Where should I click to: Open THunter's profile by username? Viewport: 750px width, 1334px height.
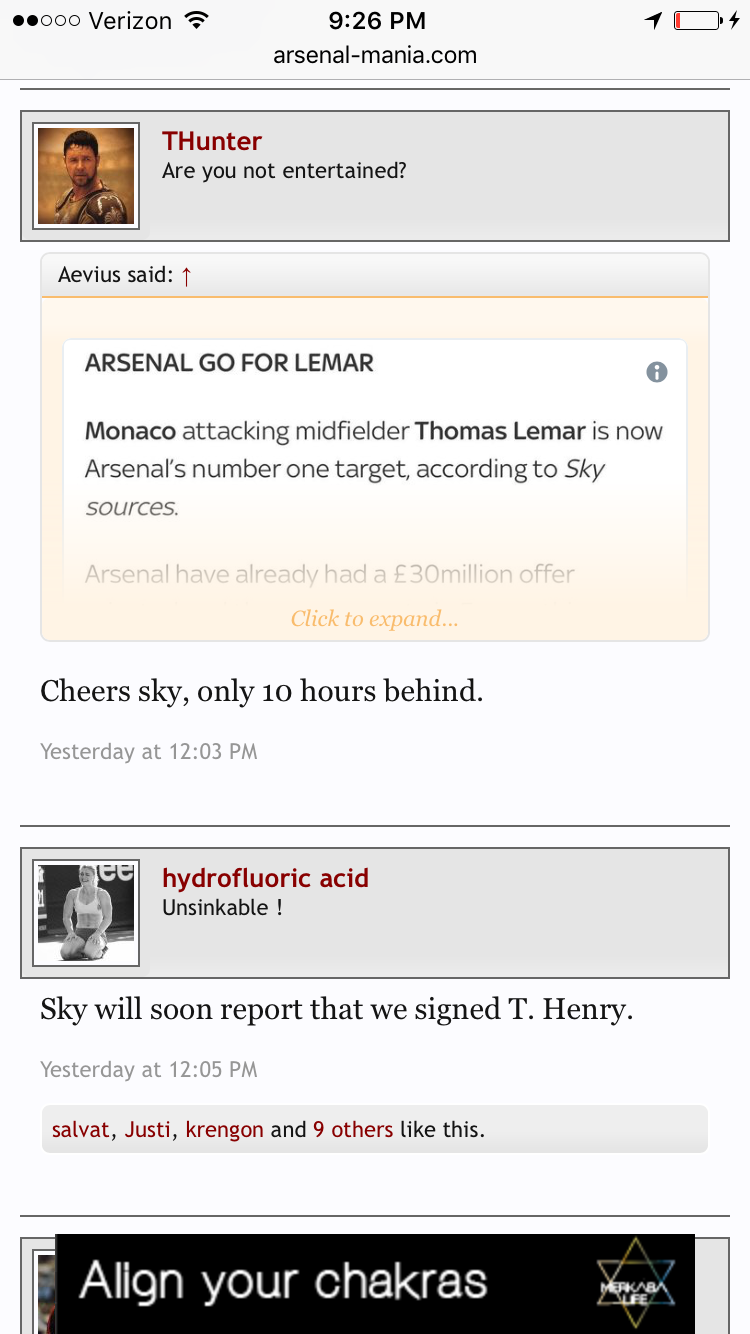point(212,141)
